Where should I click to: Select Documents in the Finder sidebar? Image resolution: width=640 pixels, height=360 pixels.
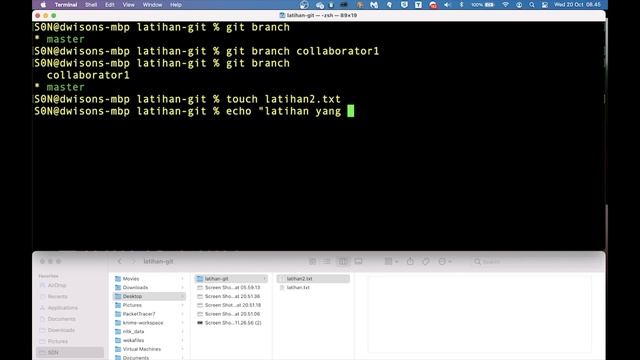[x=61, y=319]
